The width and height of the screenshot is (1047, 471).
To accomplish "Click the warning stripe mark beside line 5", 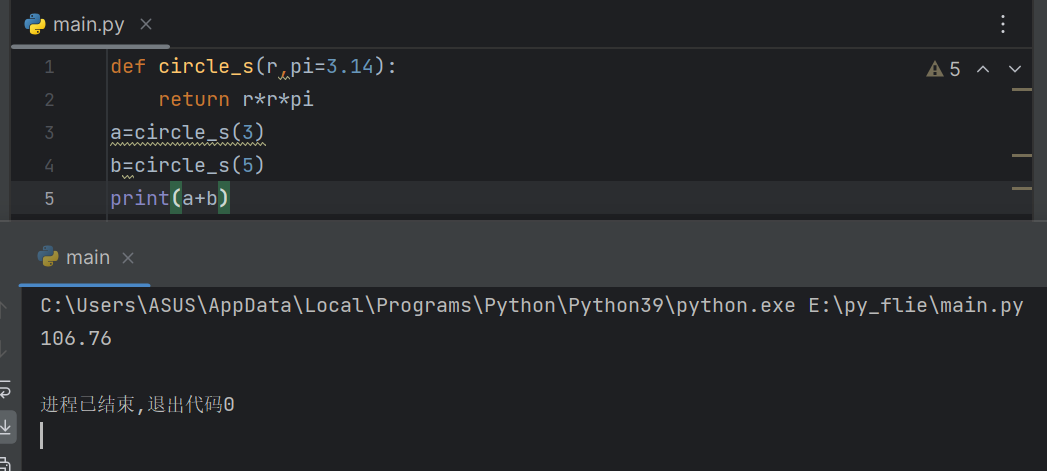I will pyautogui.click(x=1022, y=188).
